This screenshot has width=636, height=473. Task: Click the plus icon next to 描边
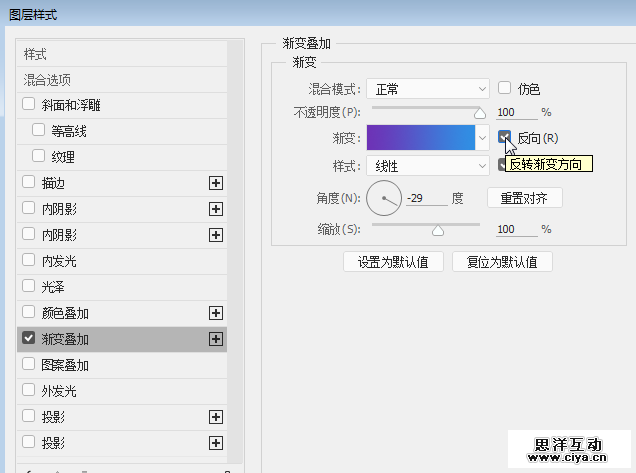(215, 183)
